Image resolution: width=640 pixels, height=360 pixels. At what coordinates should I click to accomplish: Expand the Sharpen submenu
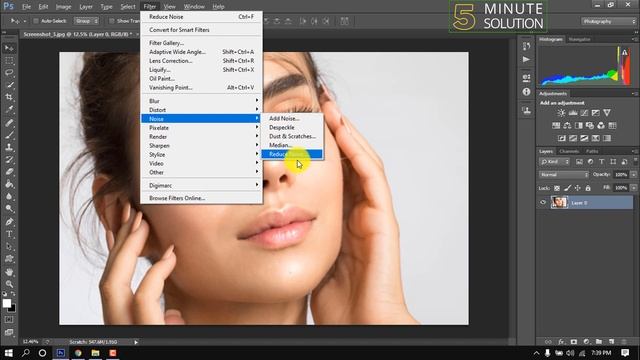pos(201,145)
